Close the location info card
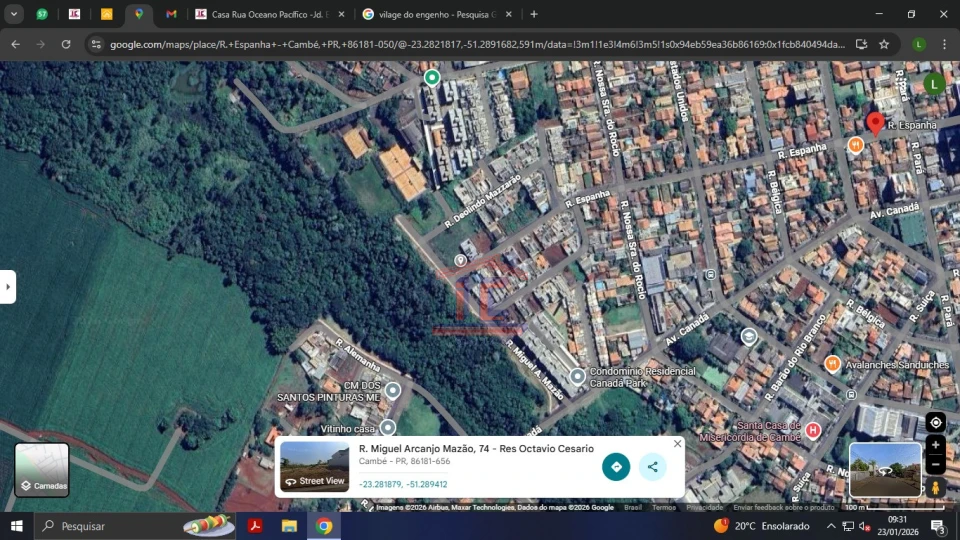Image resolution: width=960 pixels, height=540 pixels. 677,444
